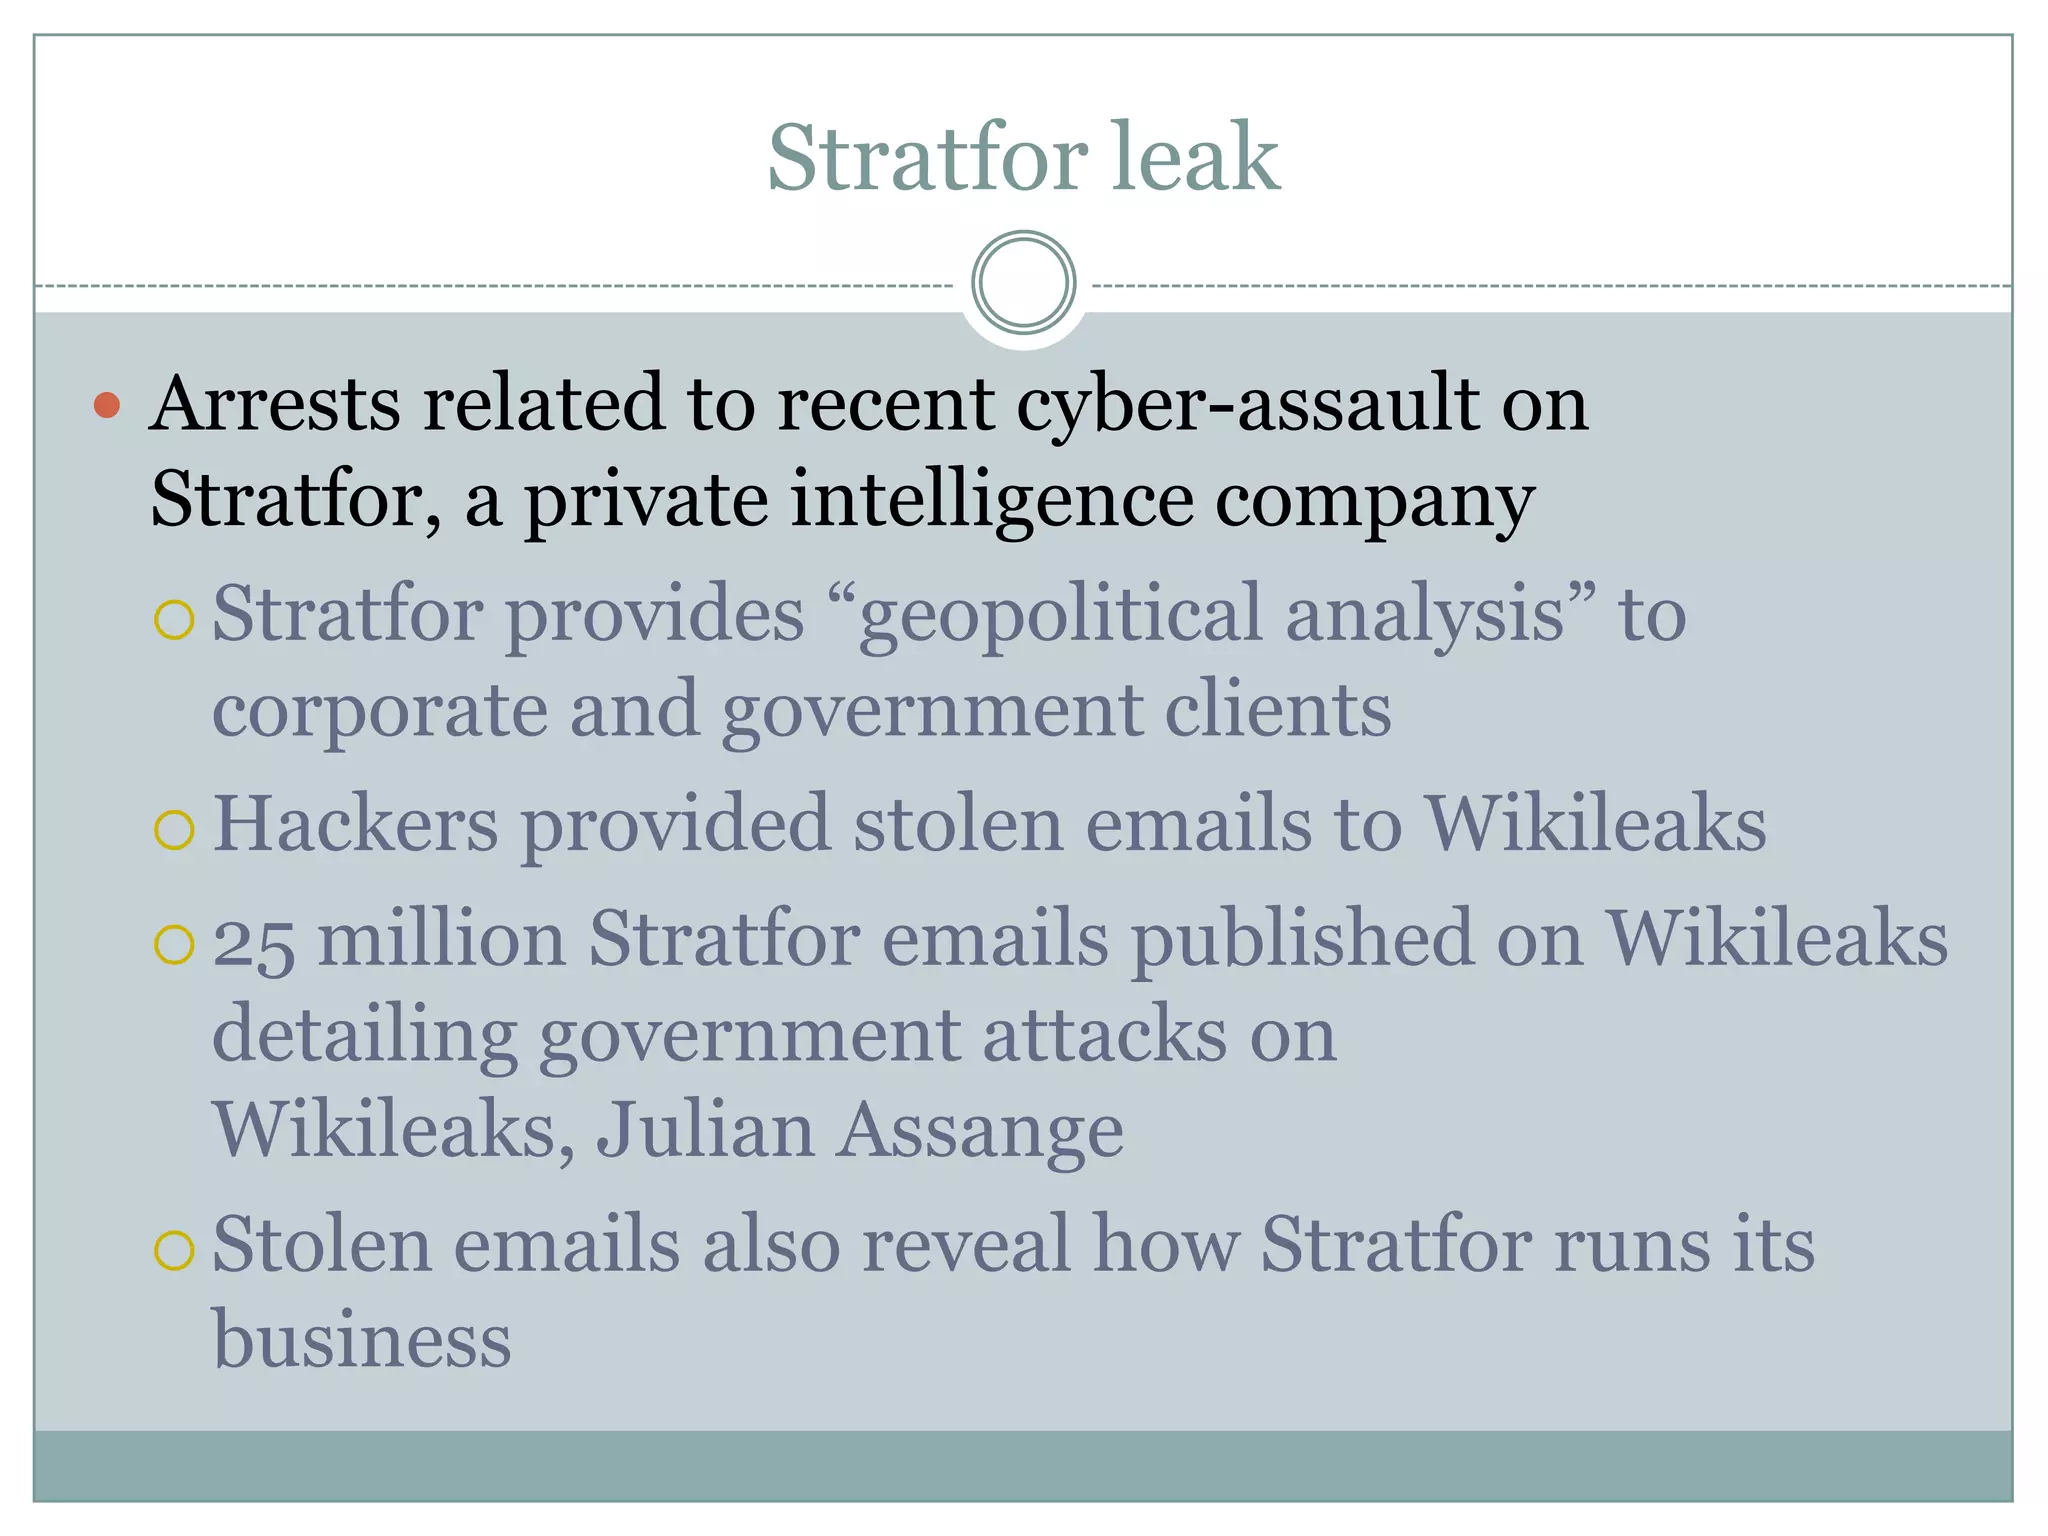Click the word "business" on the last line
This screenshot has width=2048, height=1536.
(362, 1339)
